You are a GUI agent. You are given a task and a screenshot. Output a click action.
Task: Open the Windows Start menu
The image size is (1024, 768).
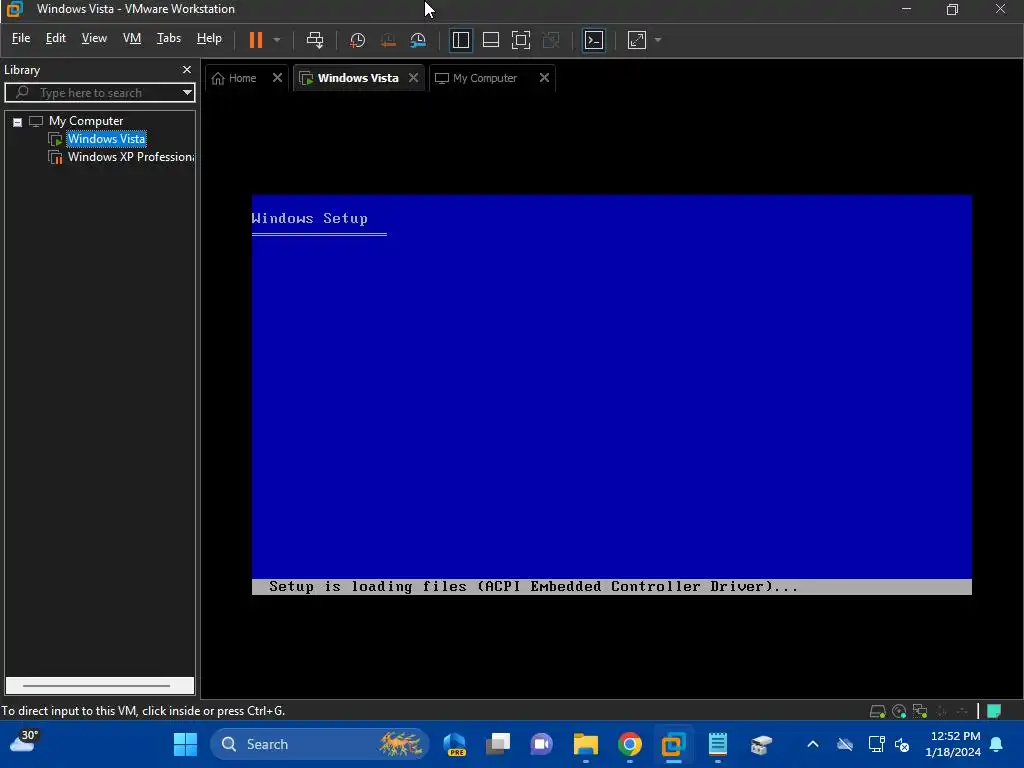tap(185, 744)
